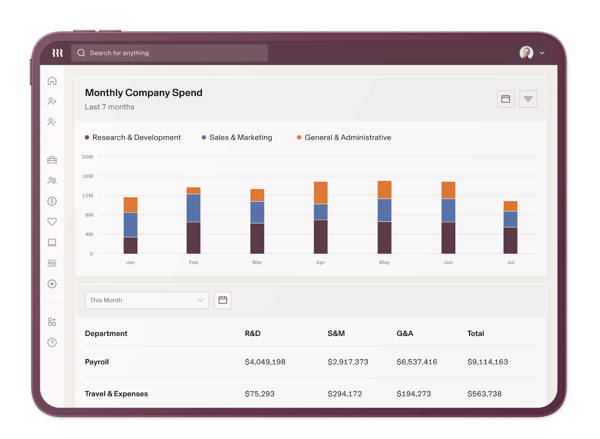Expand the profile avatar chevron menu
The image size is (600, 439).
tap(542, 53)
